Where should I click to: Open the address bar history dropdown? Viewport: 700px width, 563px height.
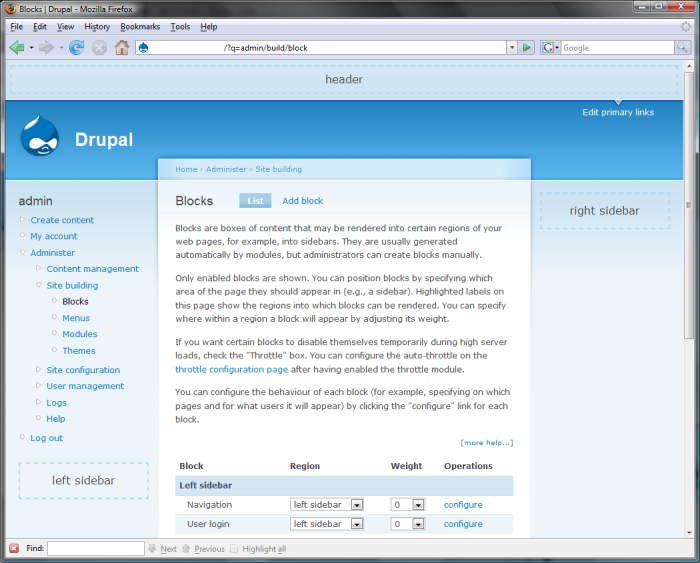click(x=512, y=47)
